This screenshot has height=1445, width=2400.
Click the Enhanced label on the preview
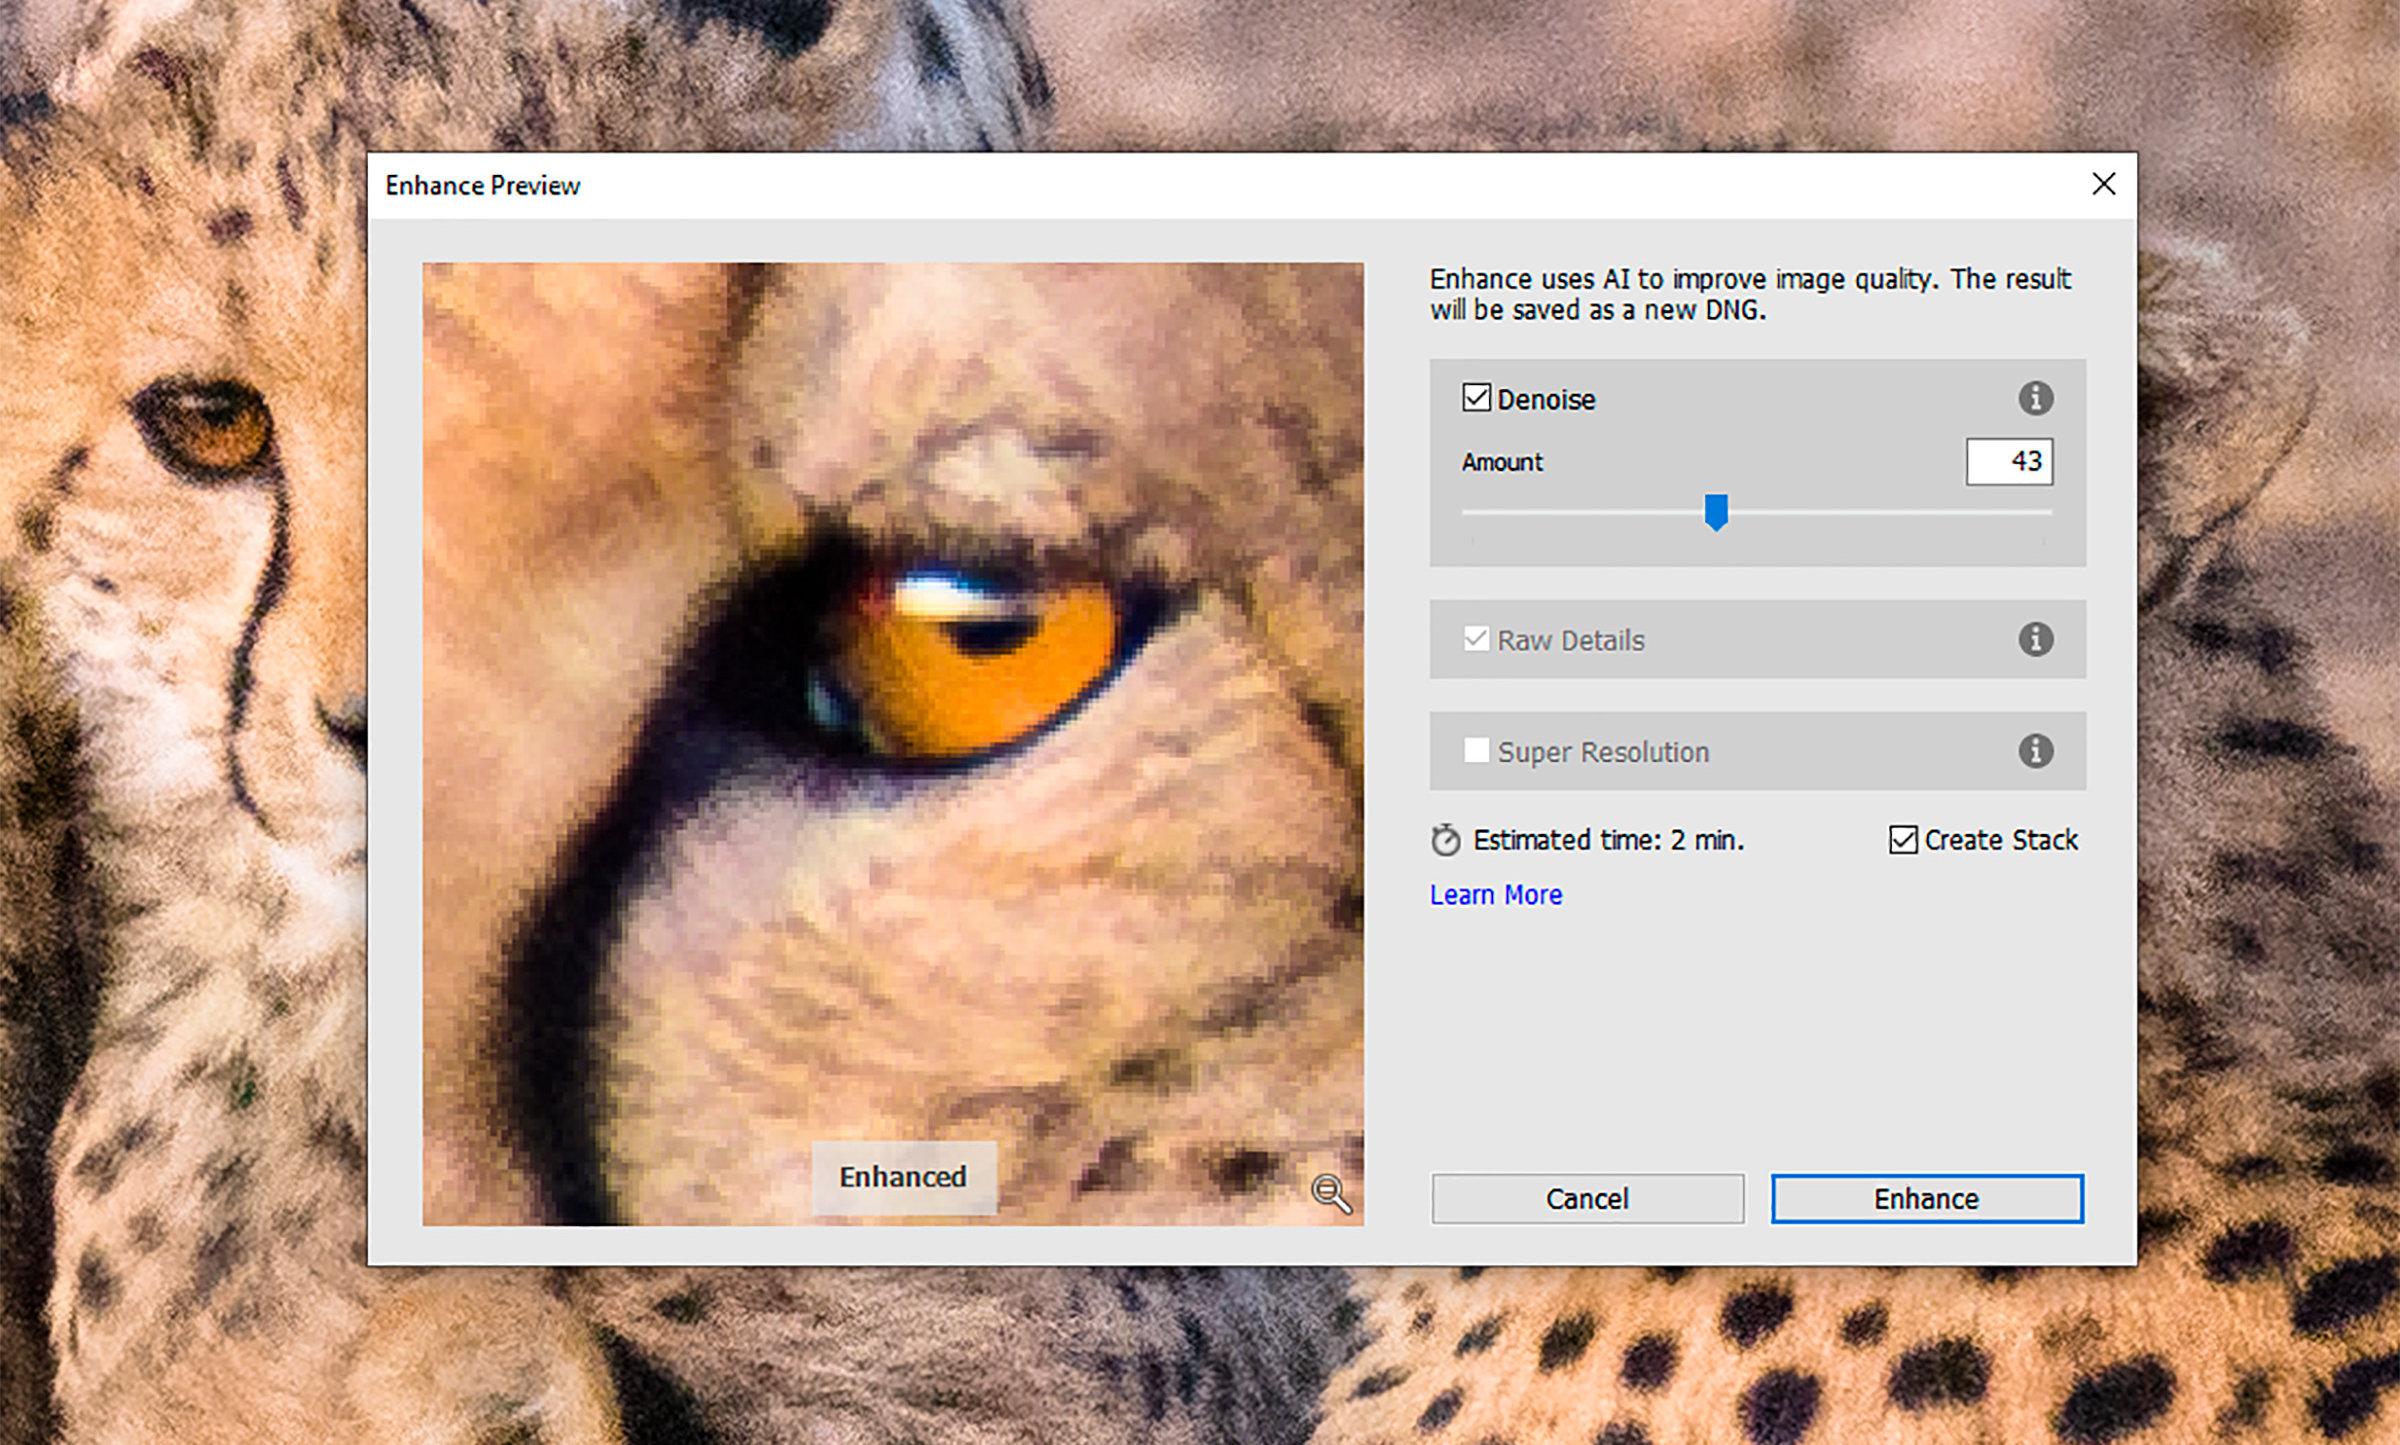click(x=902, y=1176)
